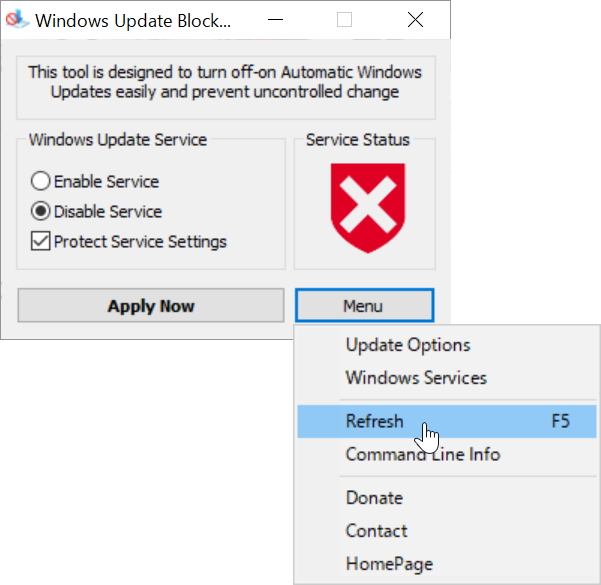This screenshot has height=585, width=601.
Task: Open HomePage from the menu
Action: [389, 564]
